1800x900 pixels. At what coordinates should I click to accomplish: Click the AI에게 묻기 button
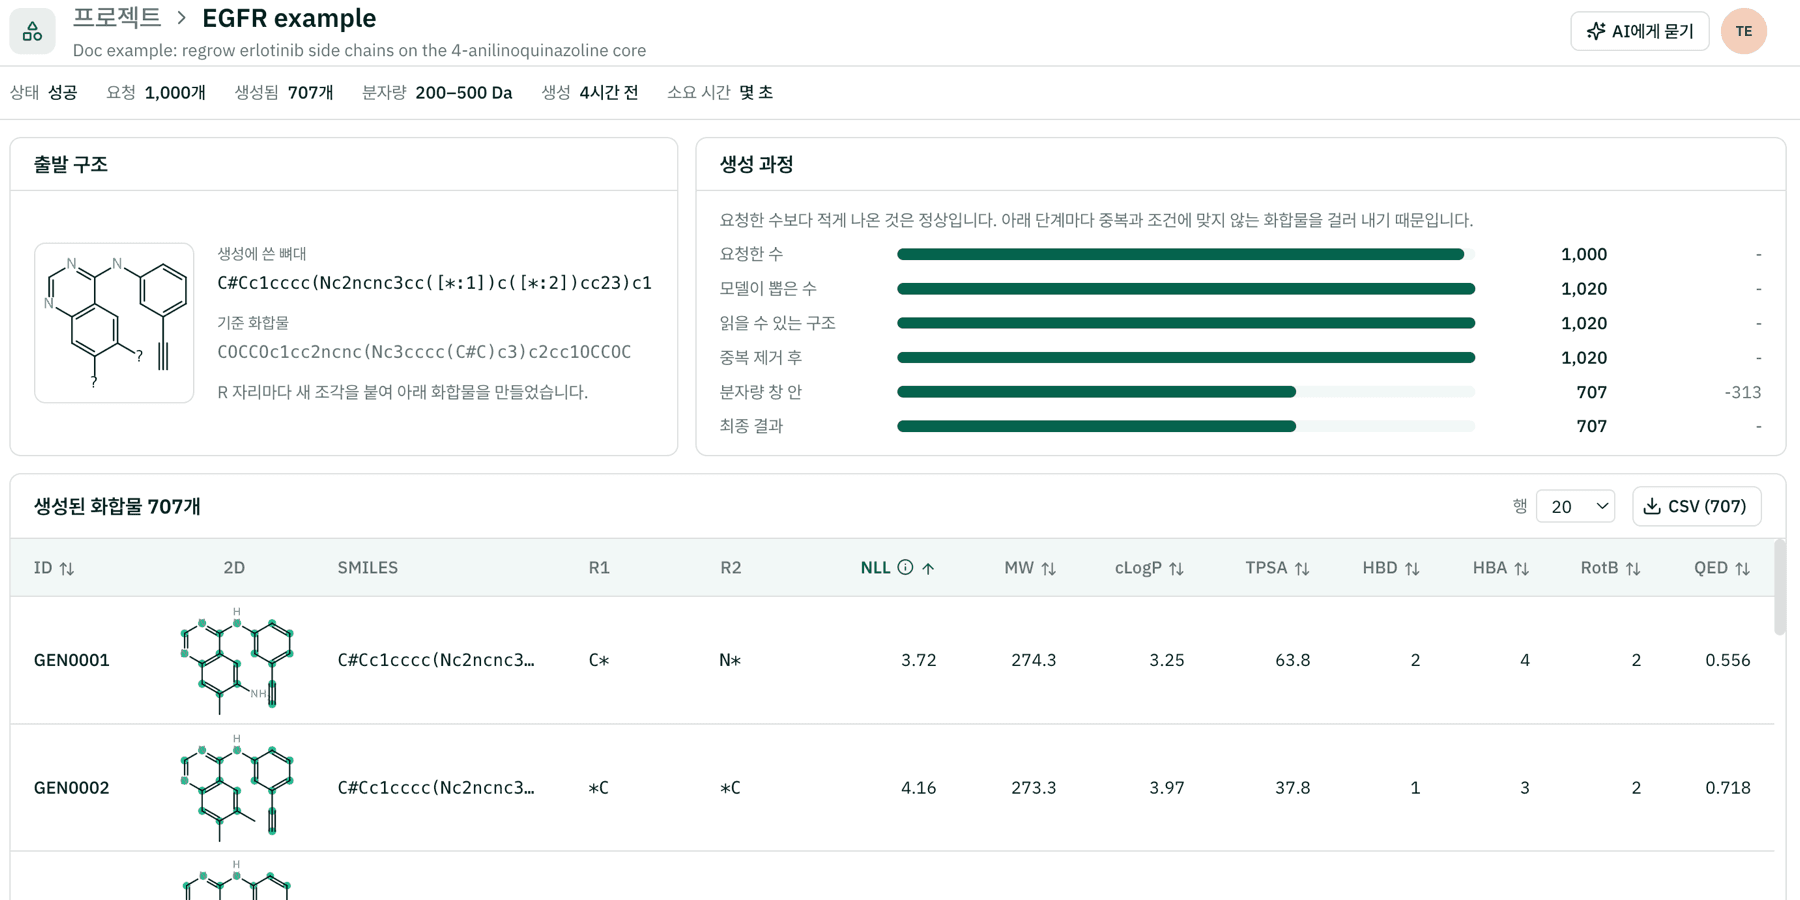click(x=1640, y=31)
